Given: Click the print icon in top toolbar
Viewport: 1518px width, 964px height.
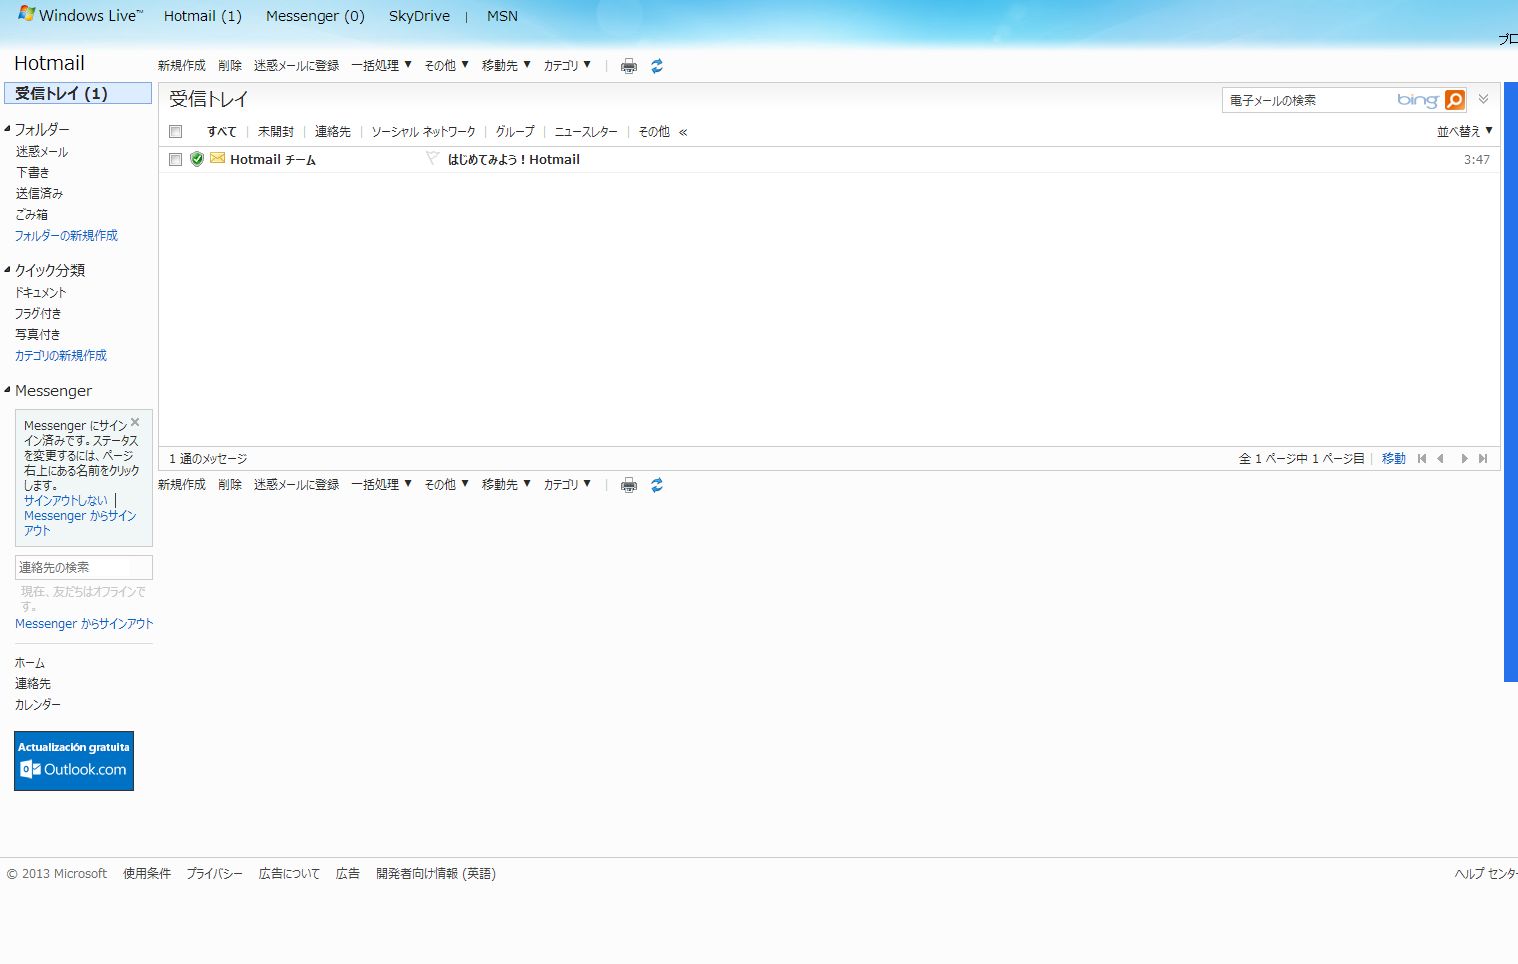Looking at the screenshot, I should pos(628,66).
